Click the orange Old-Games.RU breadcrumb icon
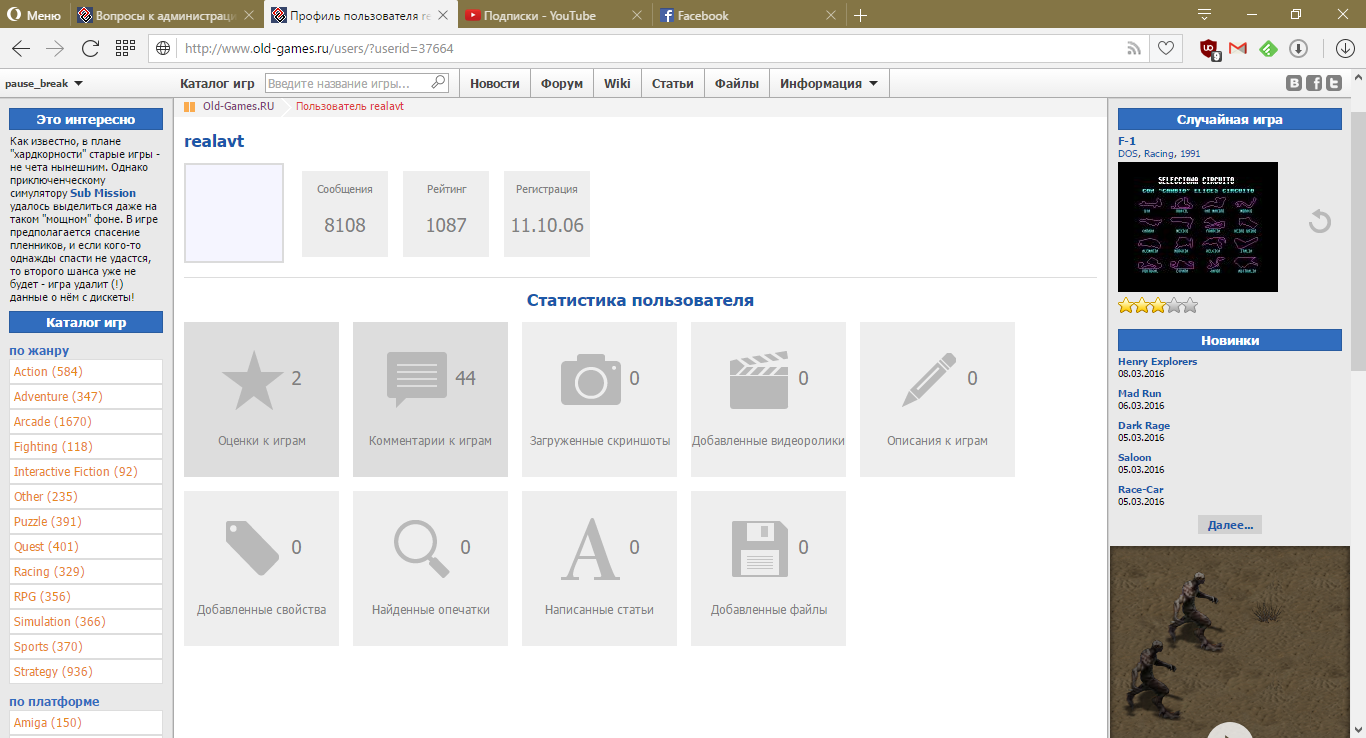 [190, 107]
